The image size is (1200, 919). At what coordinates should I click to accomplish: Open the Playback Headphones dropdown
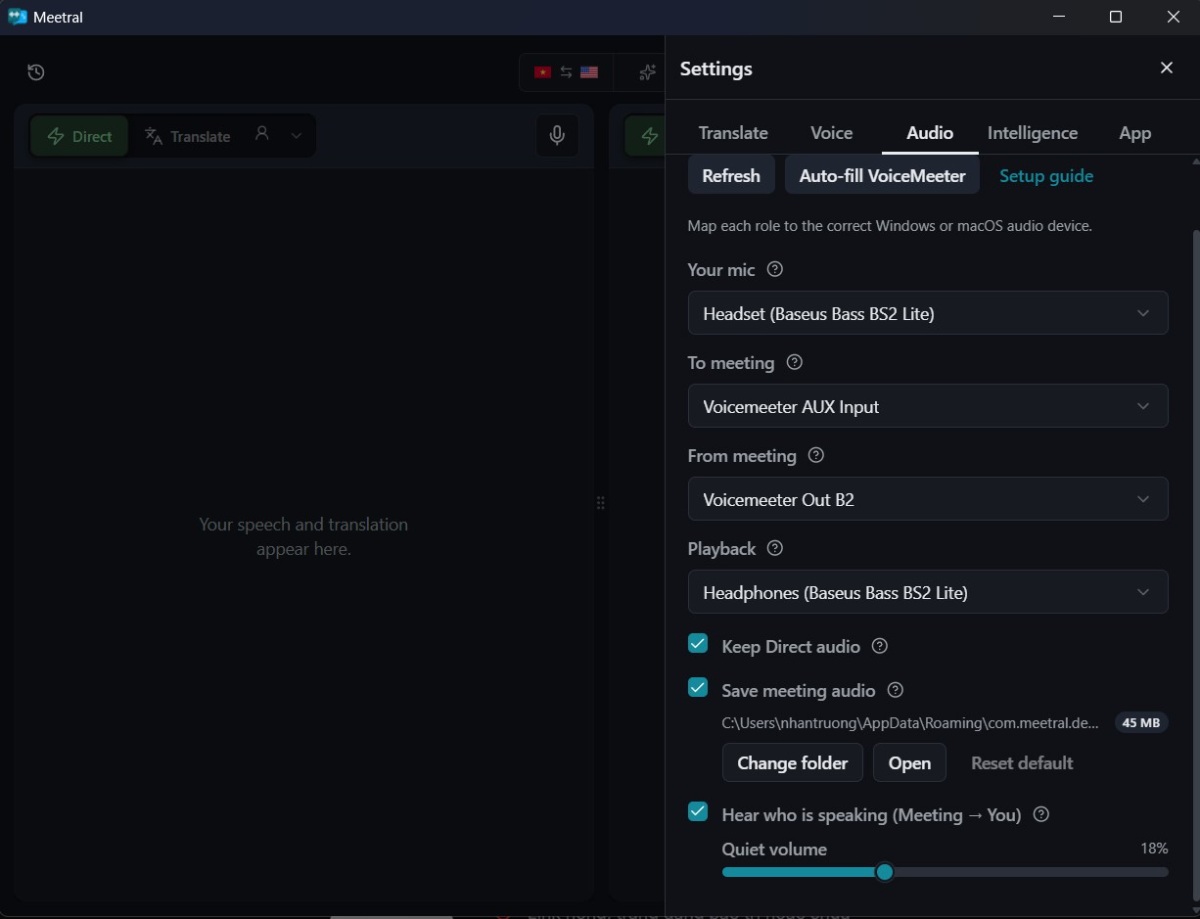[928, 592]
